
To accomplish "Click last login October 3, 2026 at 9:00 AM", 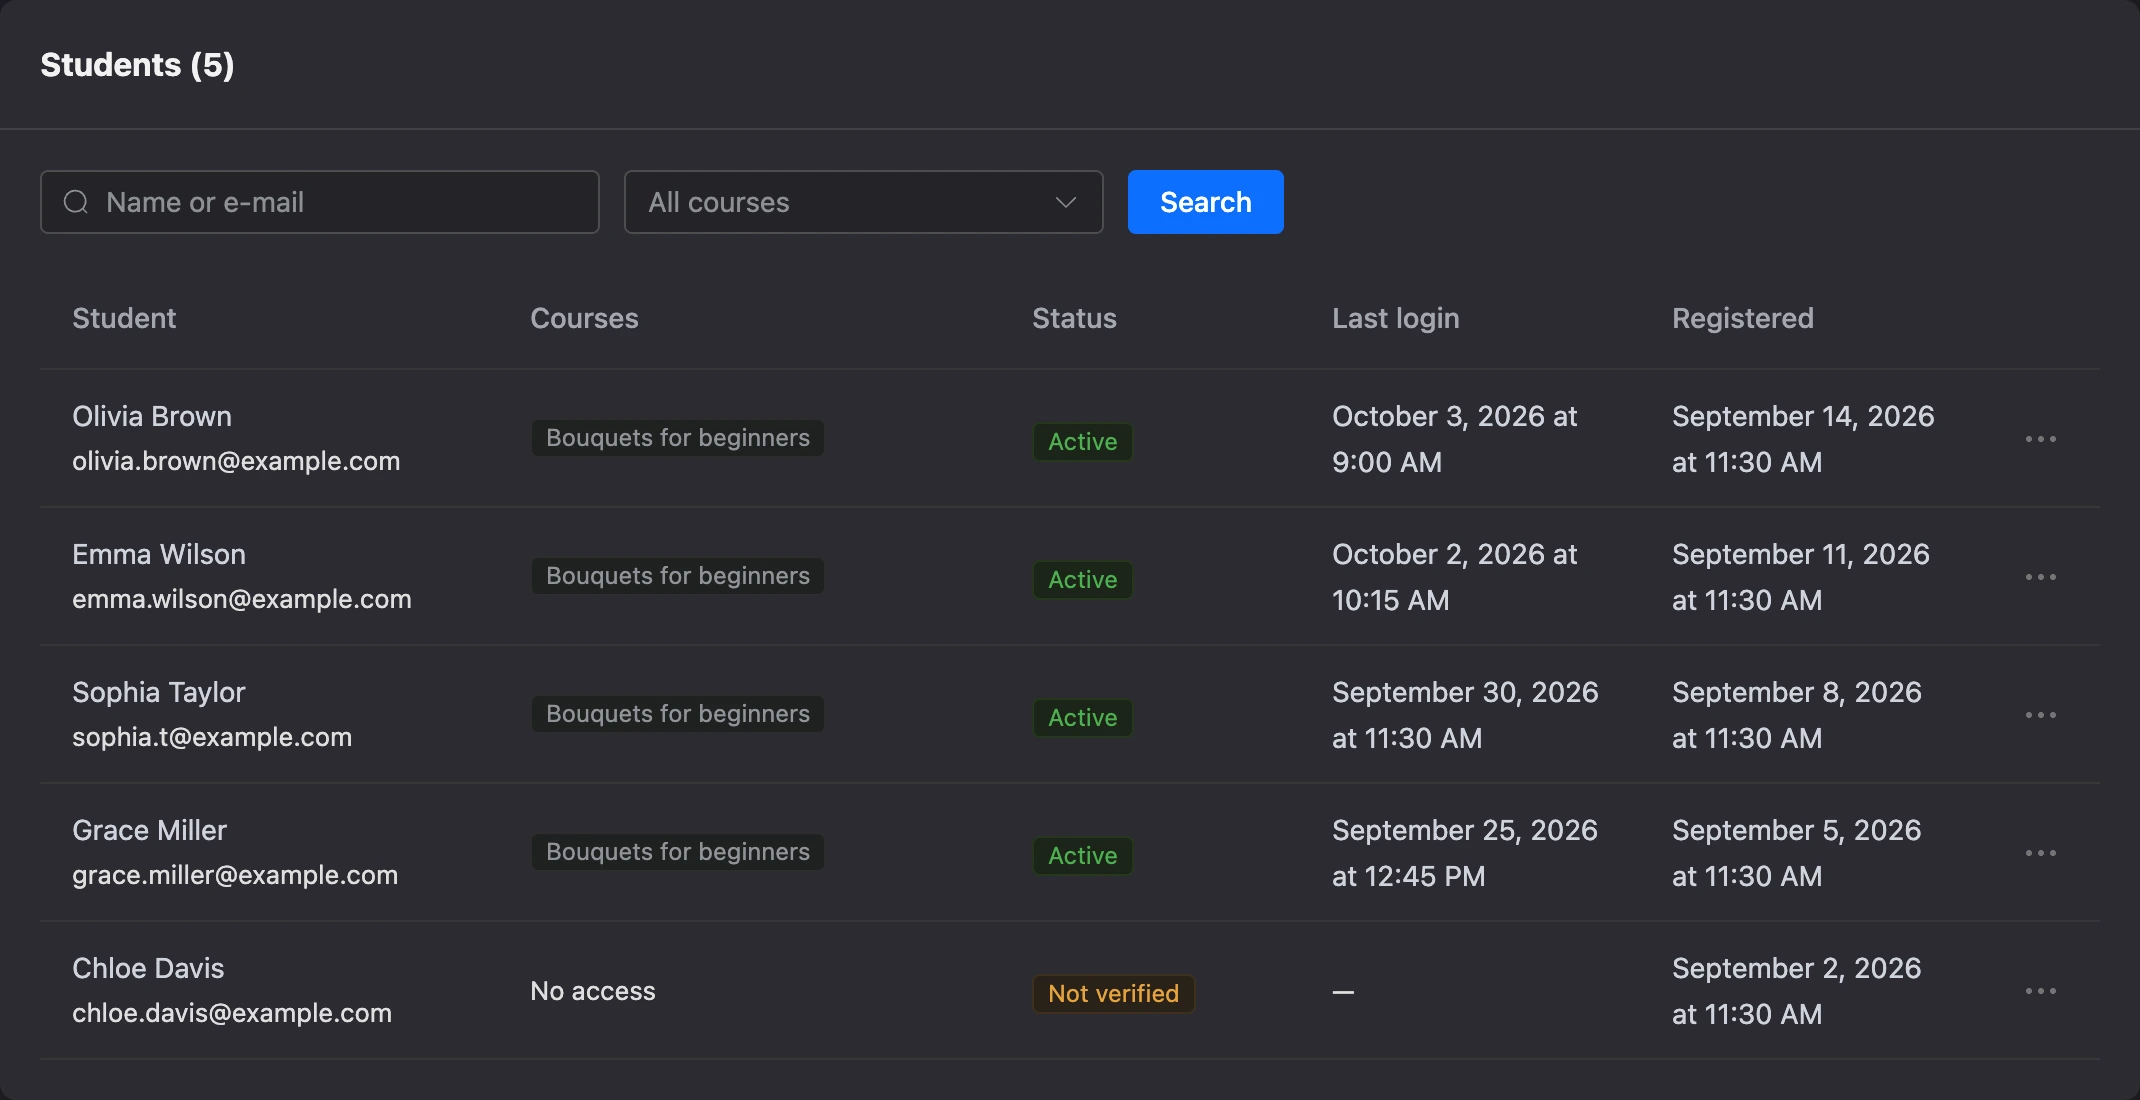I will pyautogui.click(x=1455, y=439).
